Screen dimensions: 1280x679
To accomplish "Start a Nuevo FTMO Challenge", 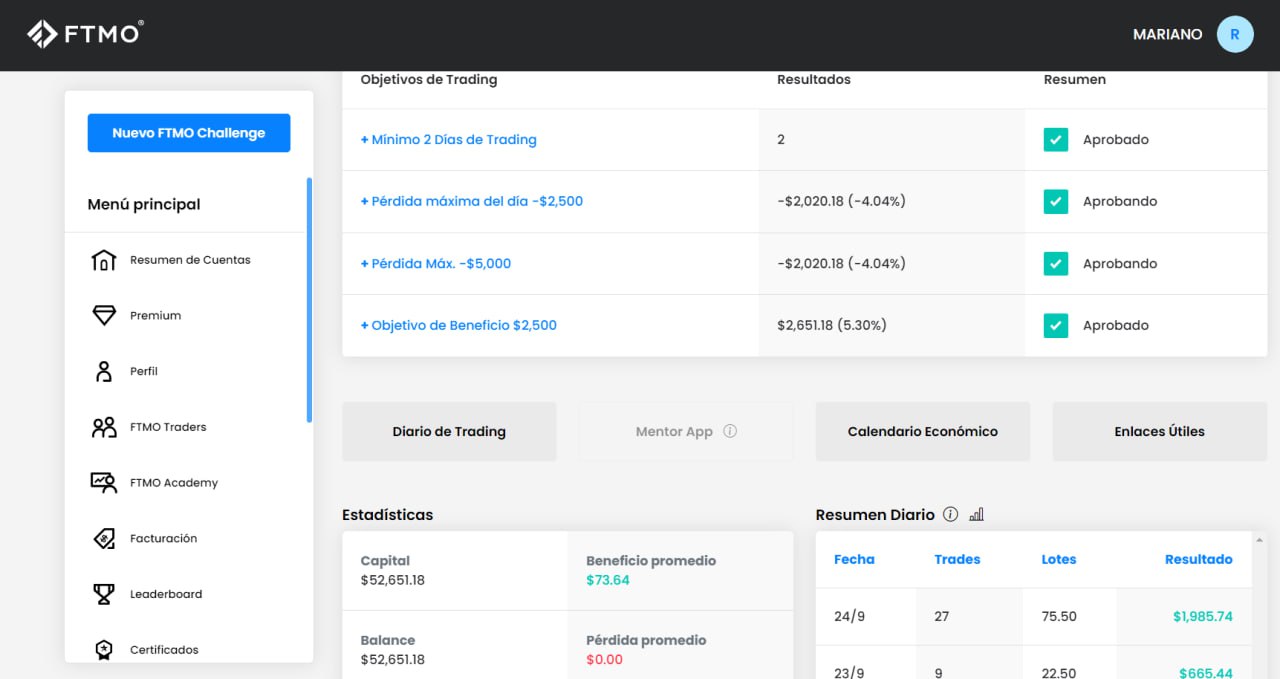I will pyautogui.click(x=189, y=133).
